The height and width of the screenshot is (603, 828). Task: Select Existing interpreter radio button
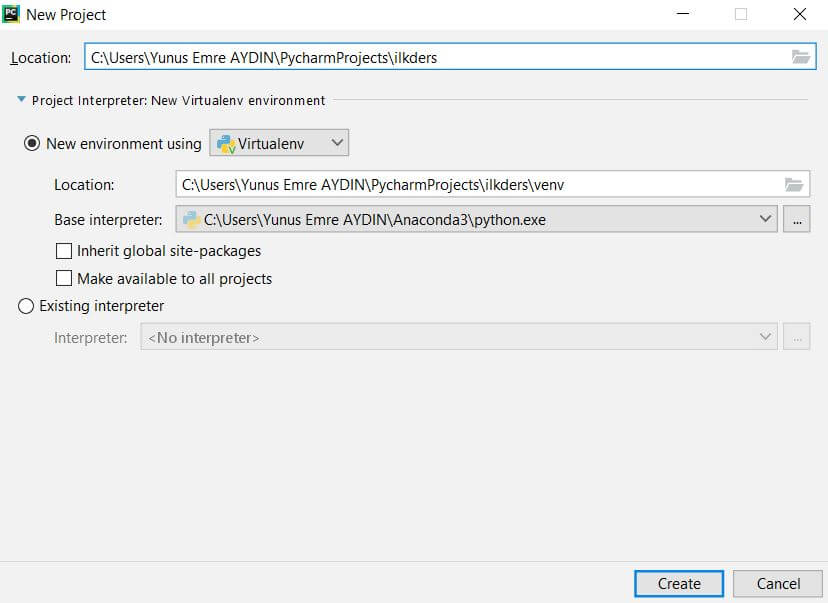[26, 306]
